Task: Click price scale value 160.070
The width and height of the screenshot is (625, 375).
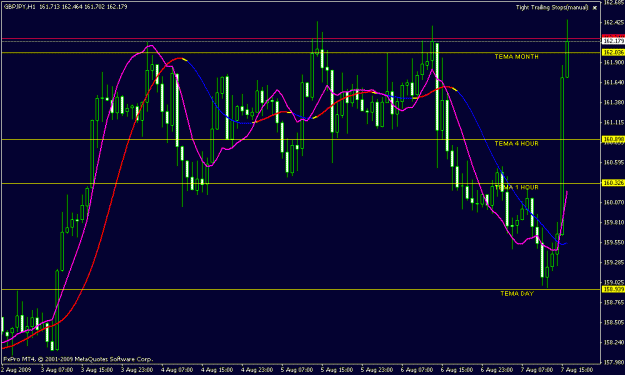Action: point(614,202)
